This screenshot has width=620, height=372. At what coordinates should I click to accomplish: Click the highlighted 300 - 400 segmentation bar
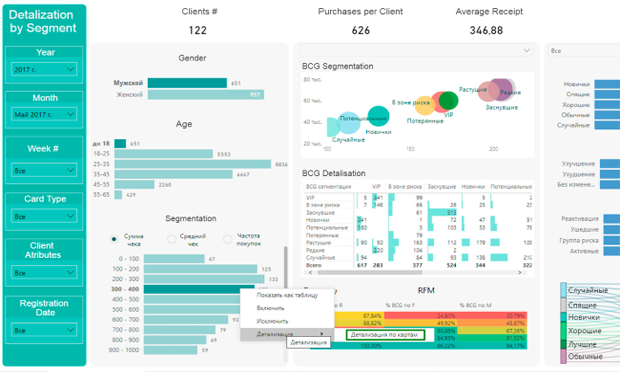(199, 289)
